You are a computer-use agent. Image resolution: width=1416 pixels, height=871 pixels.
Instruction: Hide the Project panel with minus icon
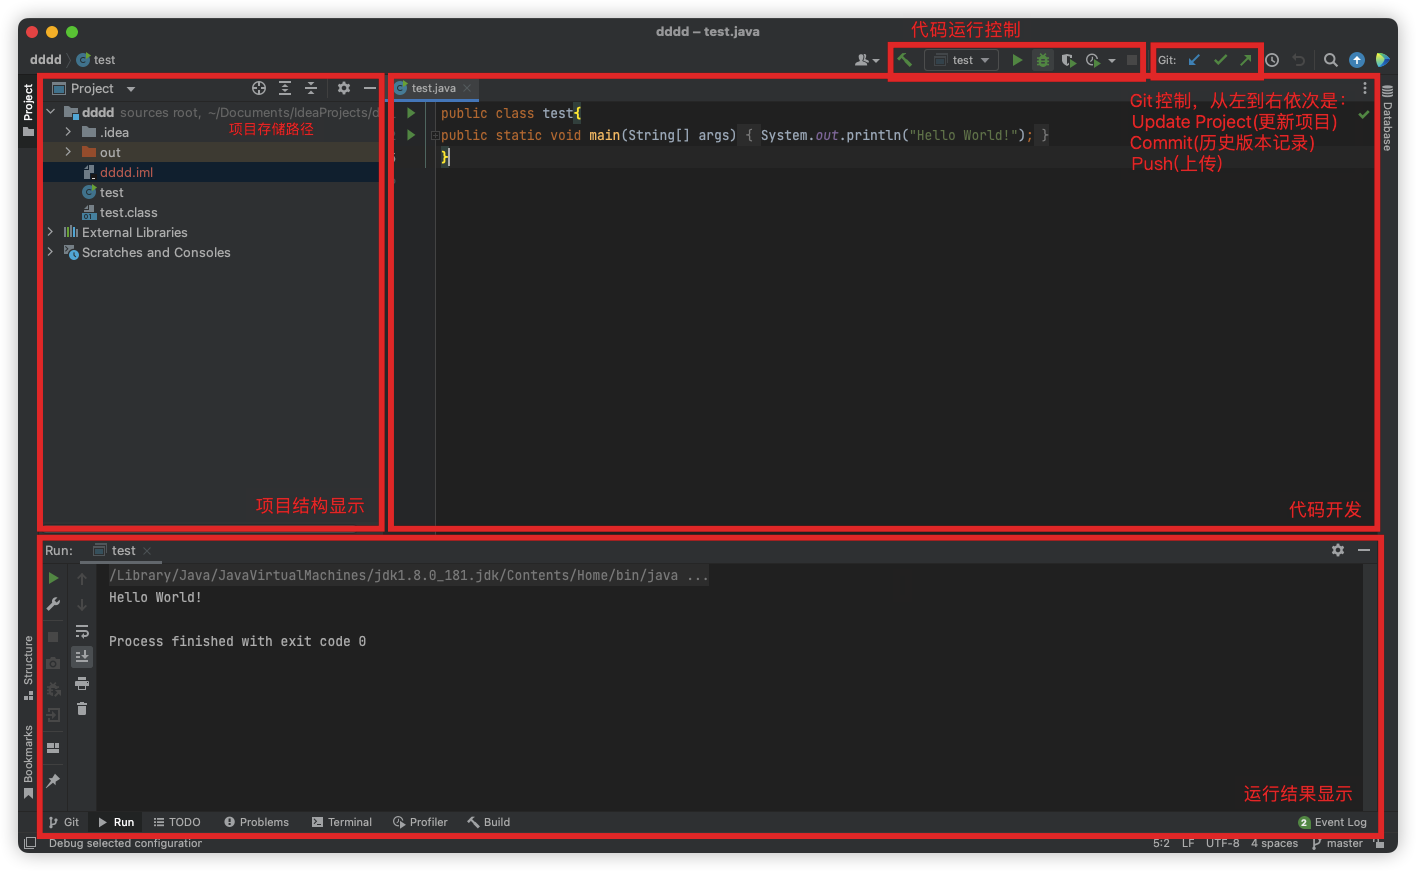(x=369, y=88)
